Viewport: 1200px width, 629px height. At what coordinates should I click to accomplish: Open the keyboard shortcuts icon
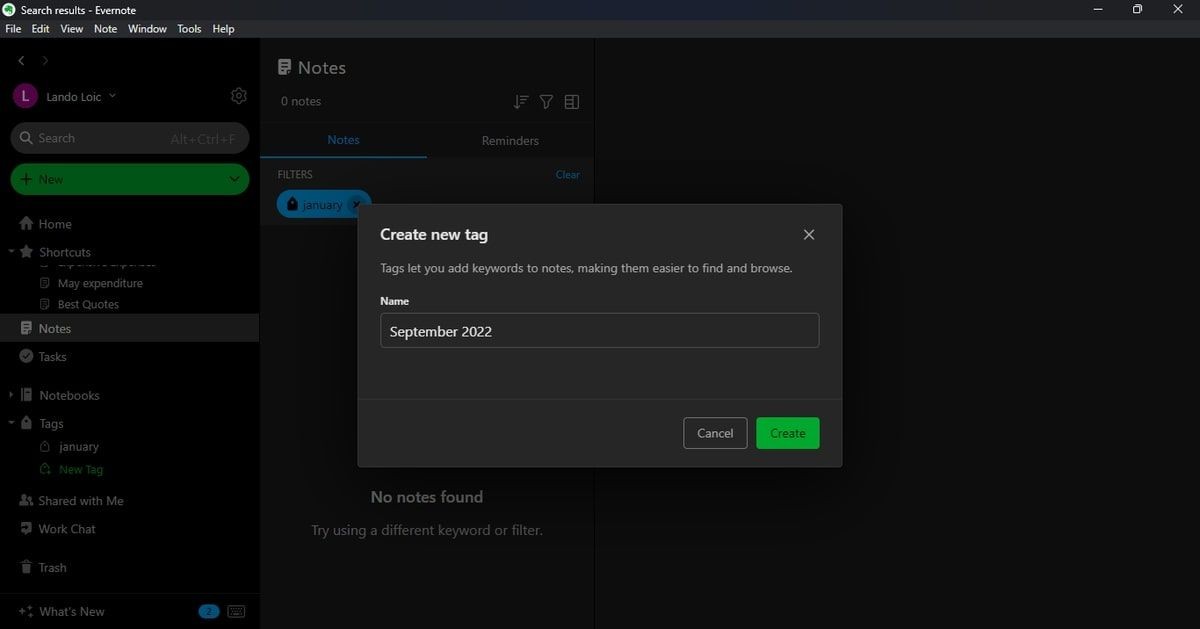coord(236,611)
